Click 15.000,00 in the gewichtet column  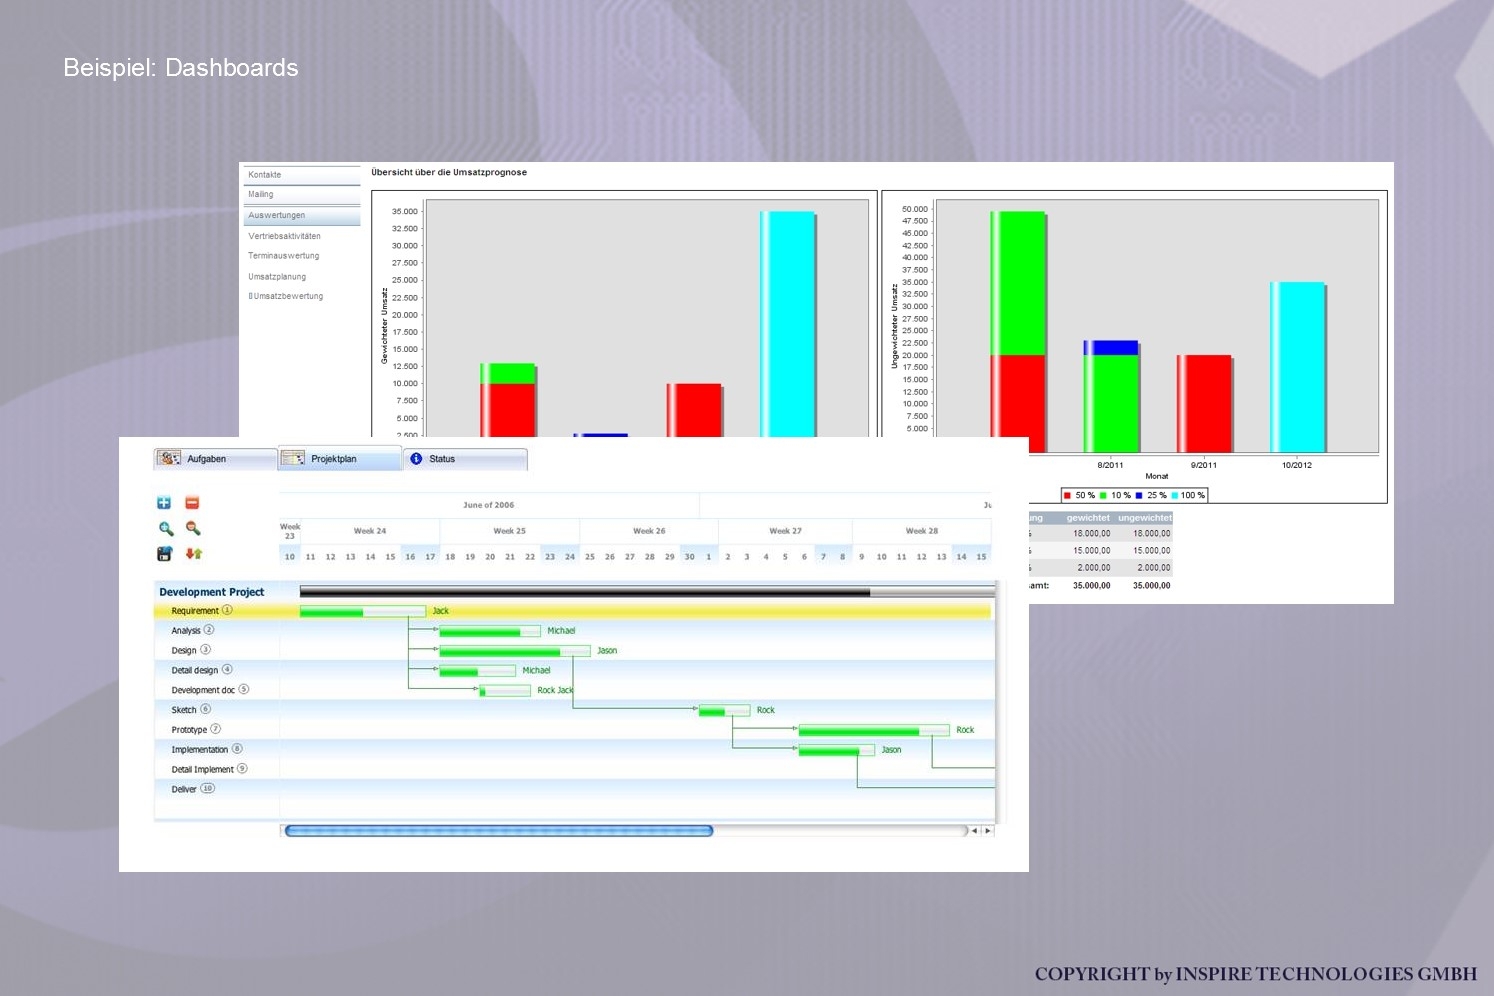click(1092, 551)
